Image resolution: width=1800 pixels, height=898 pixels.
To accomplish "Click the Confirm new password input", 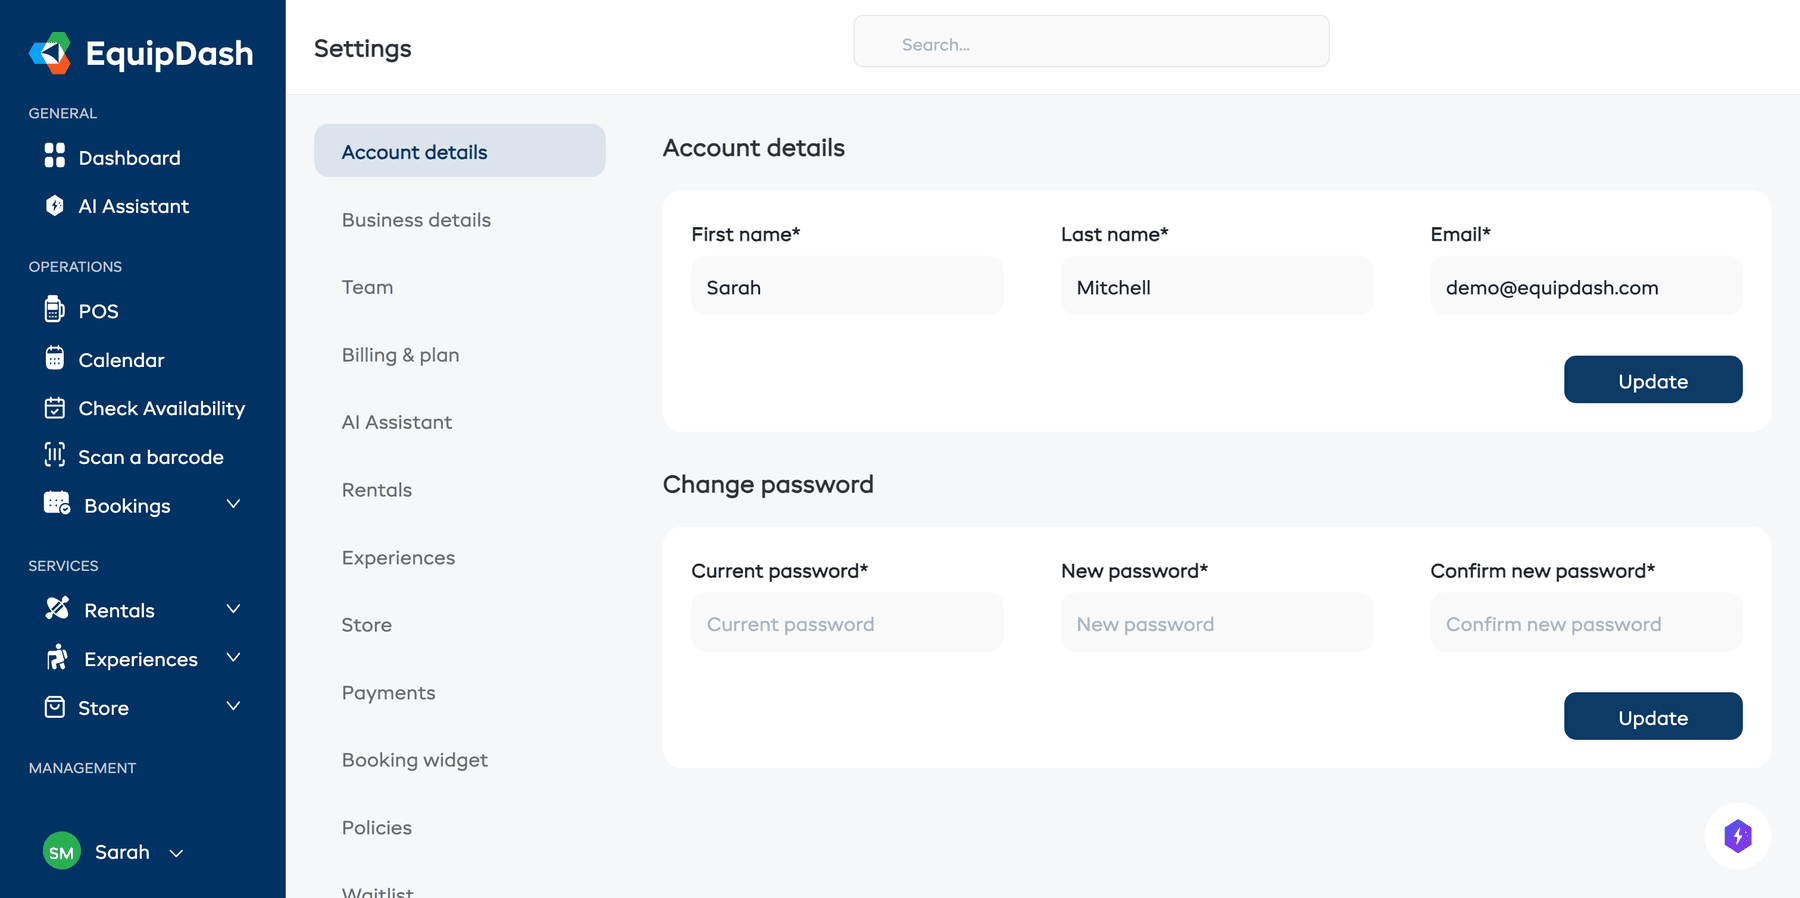I will point(1586,622).
